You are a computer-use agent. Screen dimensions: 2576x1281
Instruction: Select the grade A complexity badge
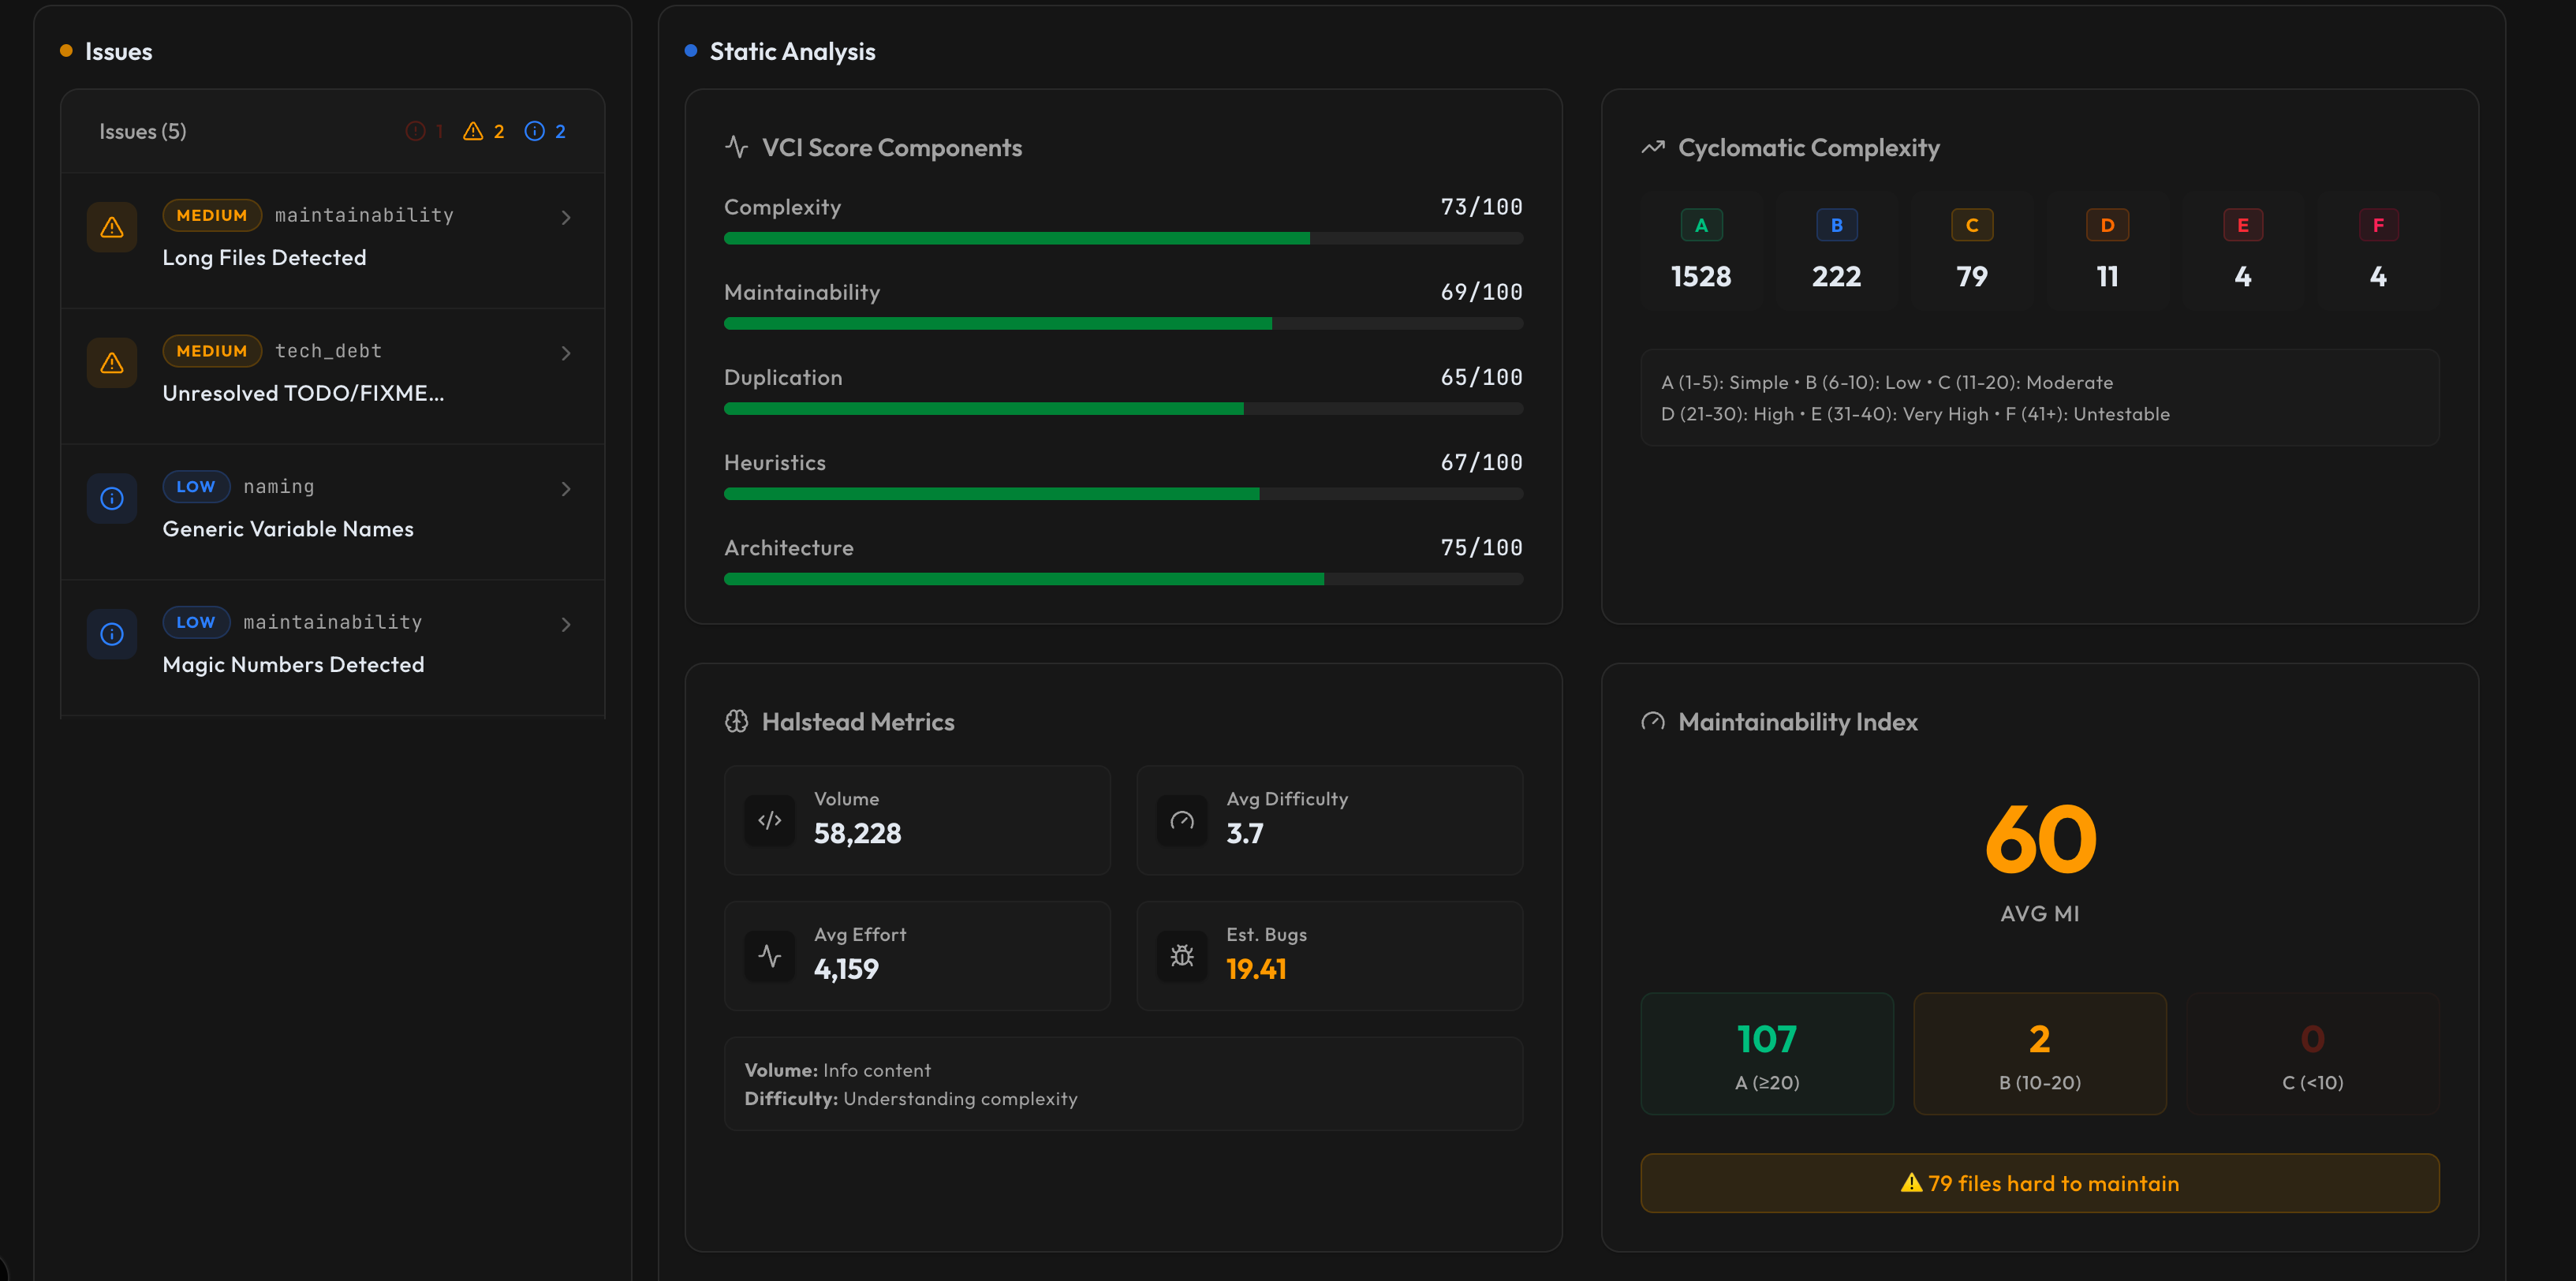(1701, 225)
